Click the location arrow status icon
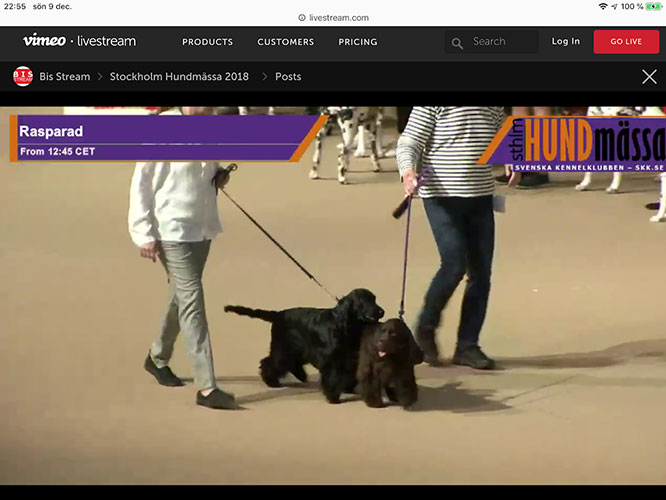The image size is (666, 500). [614, 6]
